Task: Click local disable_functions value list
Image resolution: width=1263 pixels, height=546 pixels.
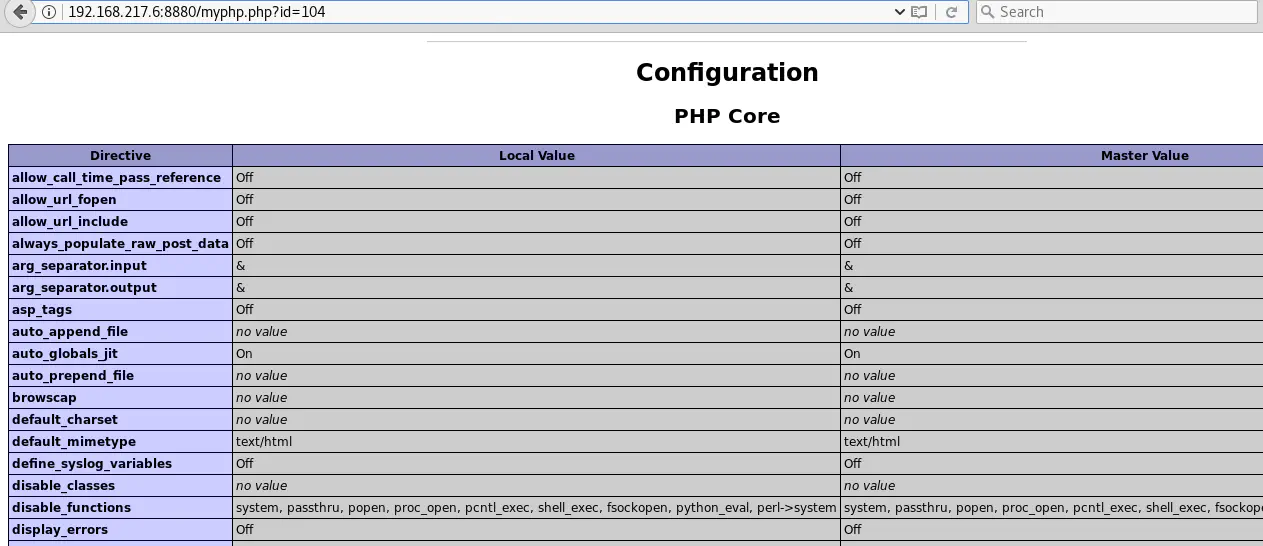Action: point(536,508)
